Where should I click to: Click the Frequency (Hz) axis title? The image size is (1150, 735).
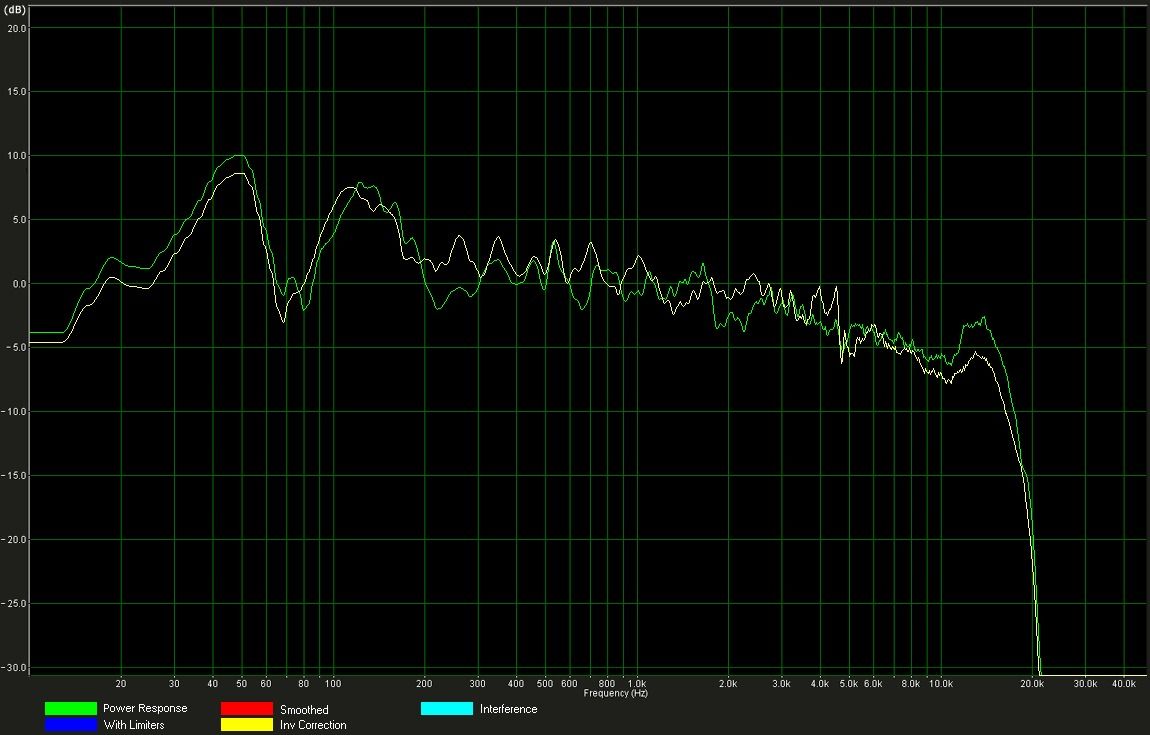click(x=615, y=693)
